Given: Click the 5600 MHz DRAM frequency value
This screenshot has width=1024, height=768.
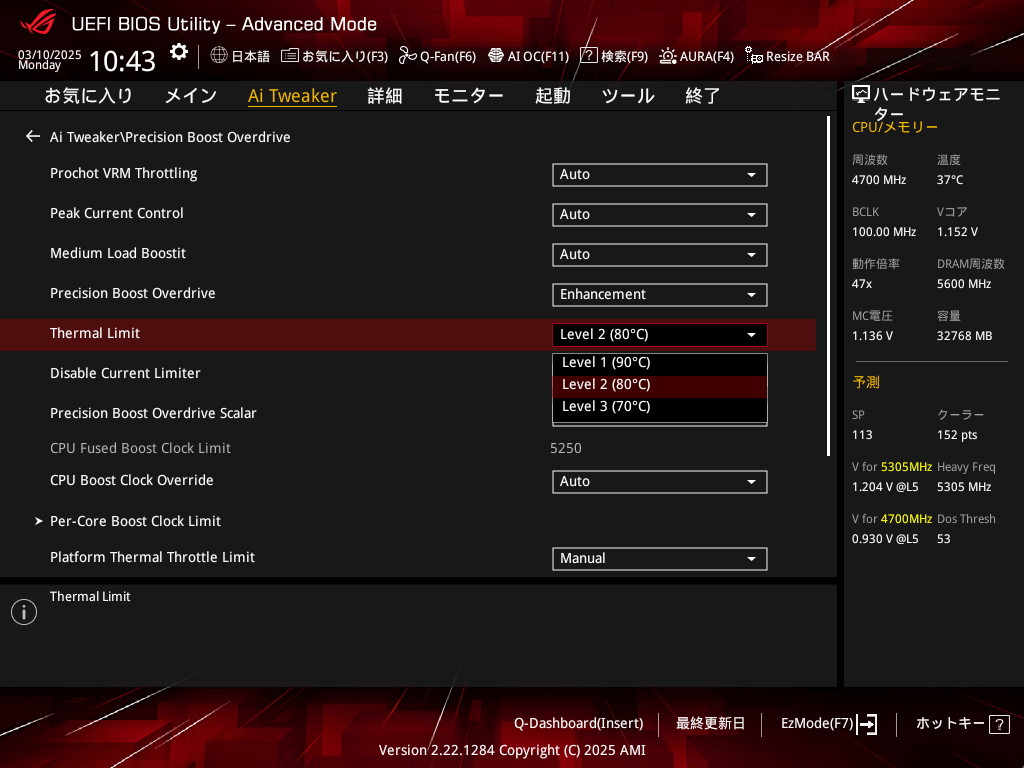Looking at the screenshot, I should click(964, 284).
